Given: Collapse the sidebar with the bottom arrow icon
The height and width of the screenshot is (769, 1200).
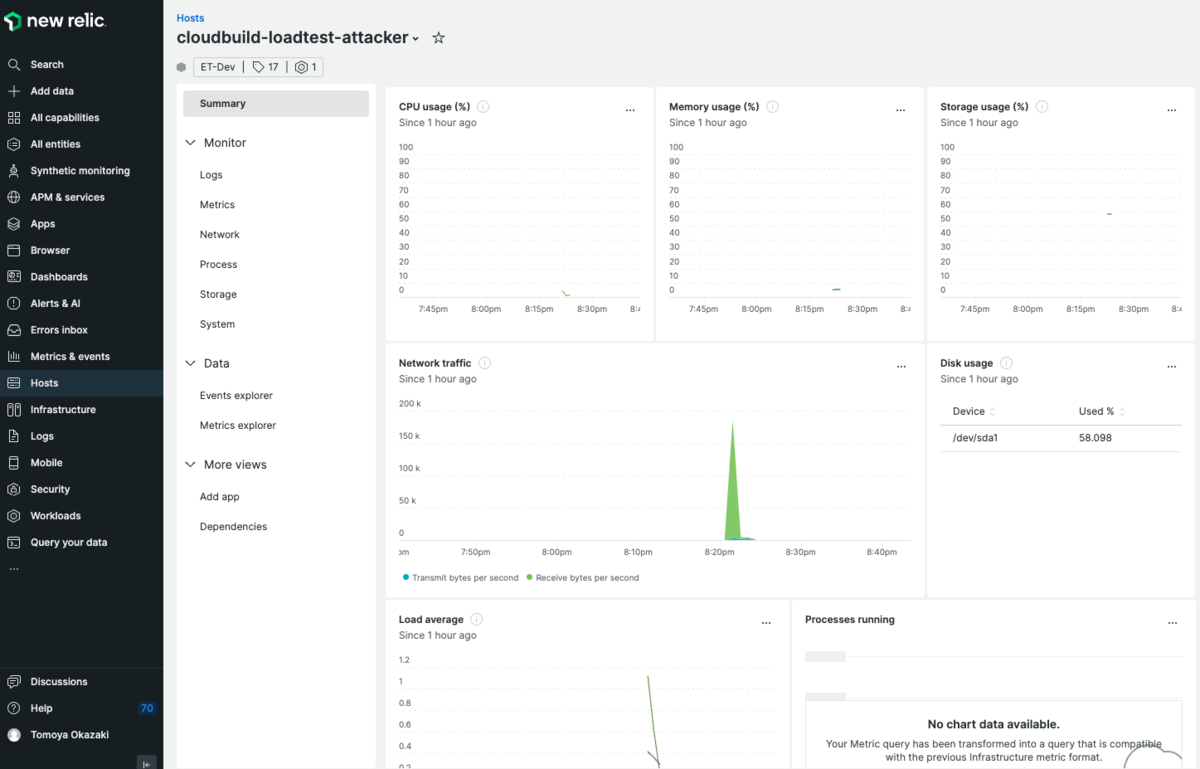Looking at the screenshot, I should point(147,764).
